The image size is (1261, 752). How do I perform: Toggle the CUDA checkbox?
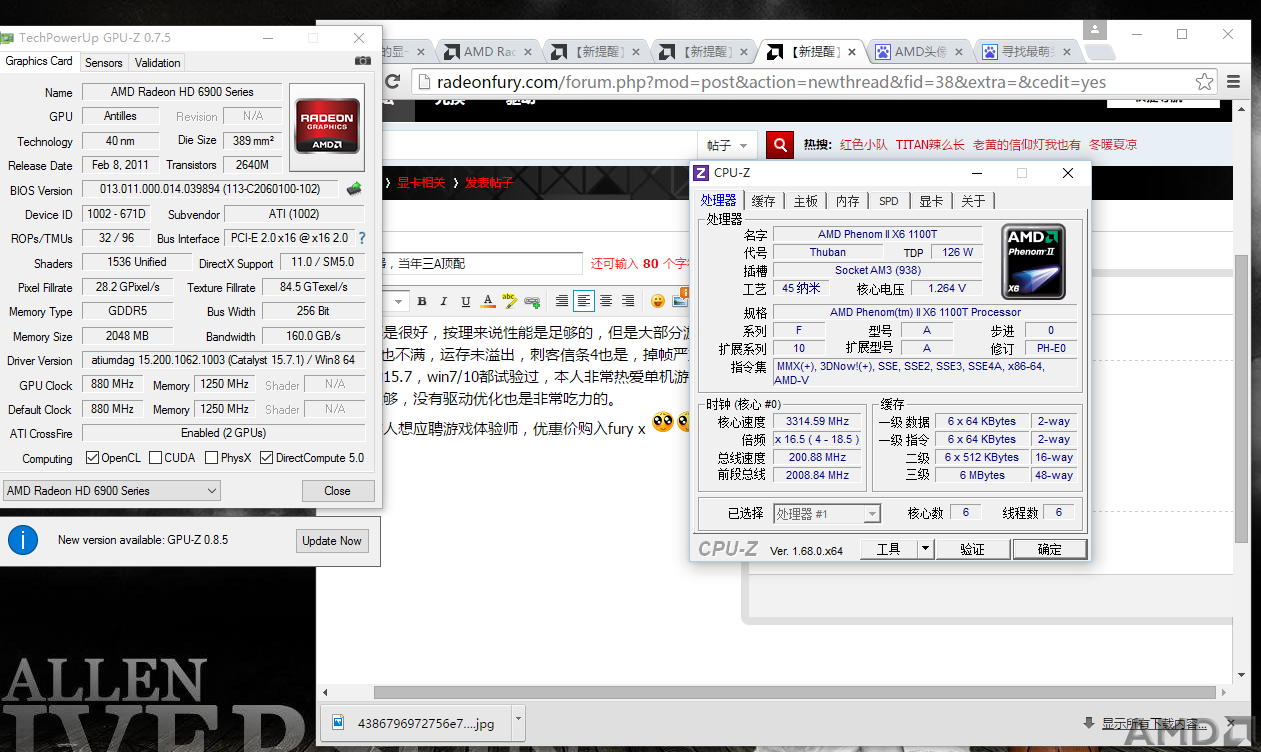[x=155, y=458]
